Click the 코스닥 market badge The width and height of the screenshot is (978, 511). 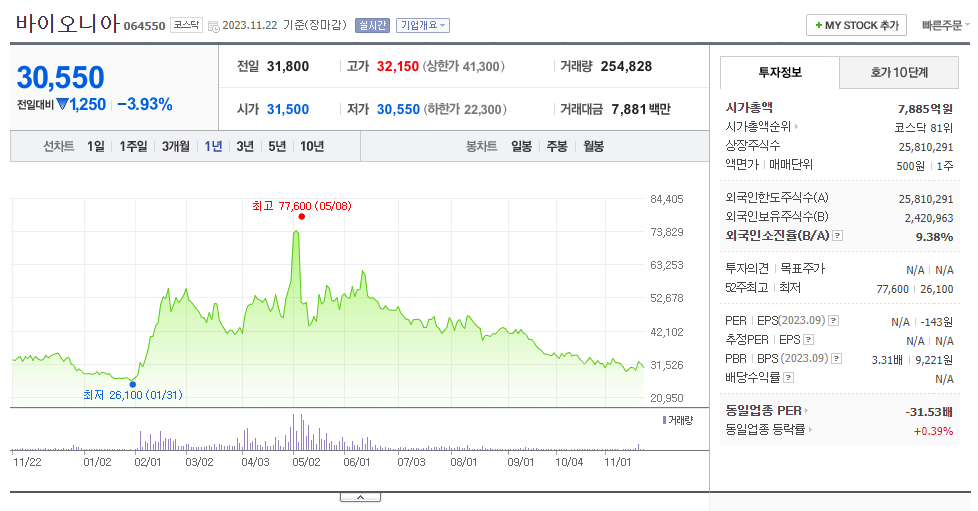tap(186, 25)
